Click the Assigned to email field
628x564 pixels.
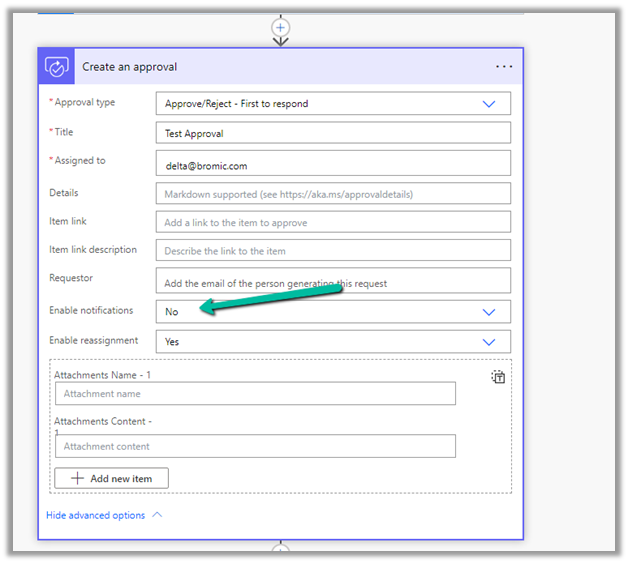pos(333,163)
